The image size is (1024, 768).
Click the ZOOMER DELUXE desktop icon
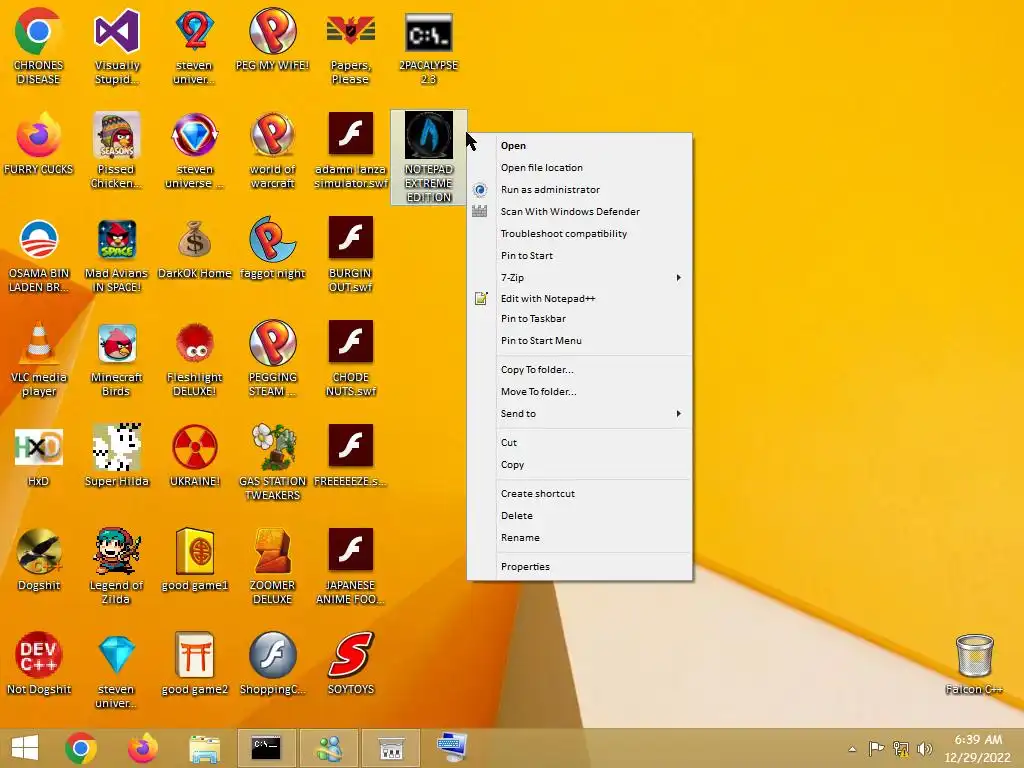click(273, 567)
